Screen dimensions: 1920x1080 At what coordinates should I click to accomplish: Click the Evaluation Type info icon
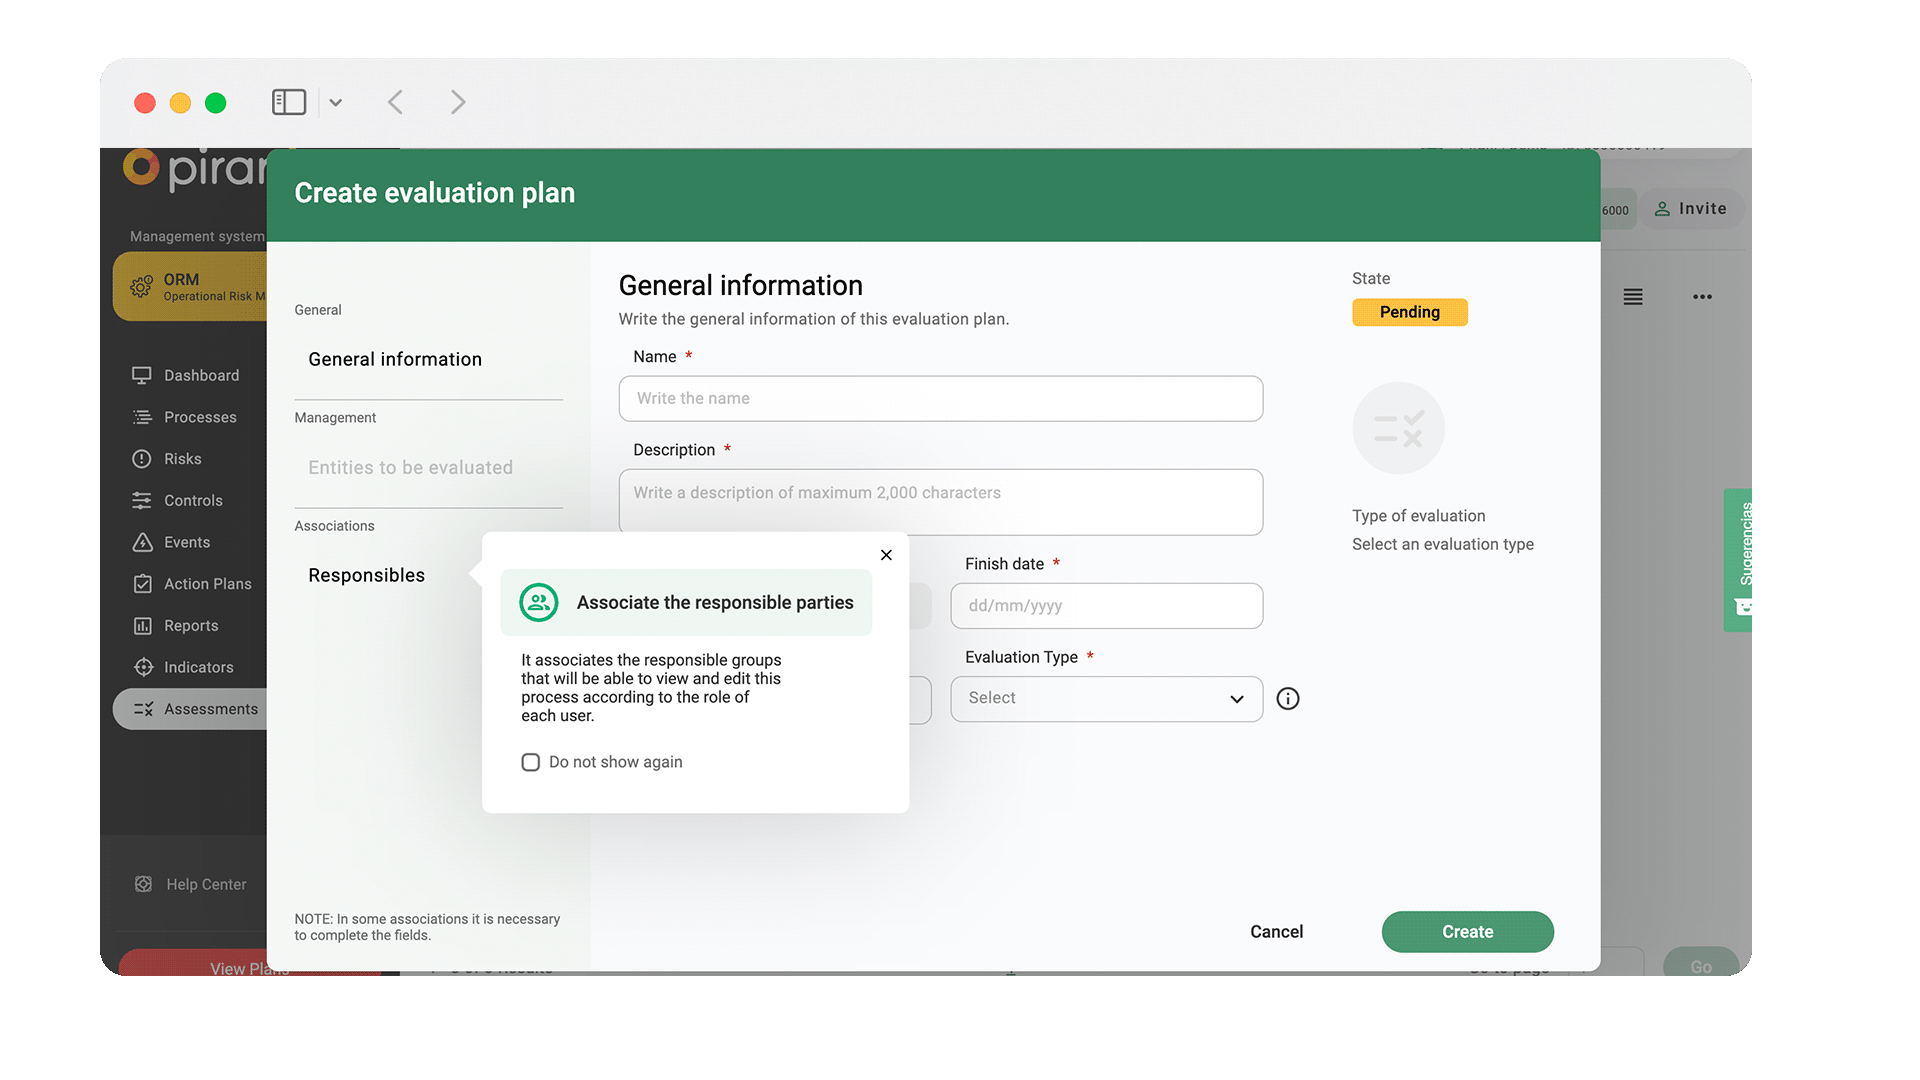1288,699
